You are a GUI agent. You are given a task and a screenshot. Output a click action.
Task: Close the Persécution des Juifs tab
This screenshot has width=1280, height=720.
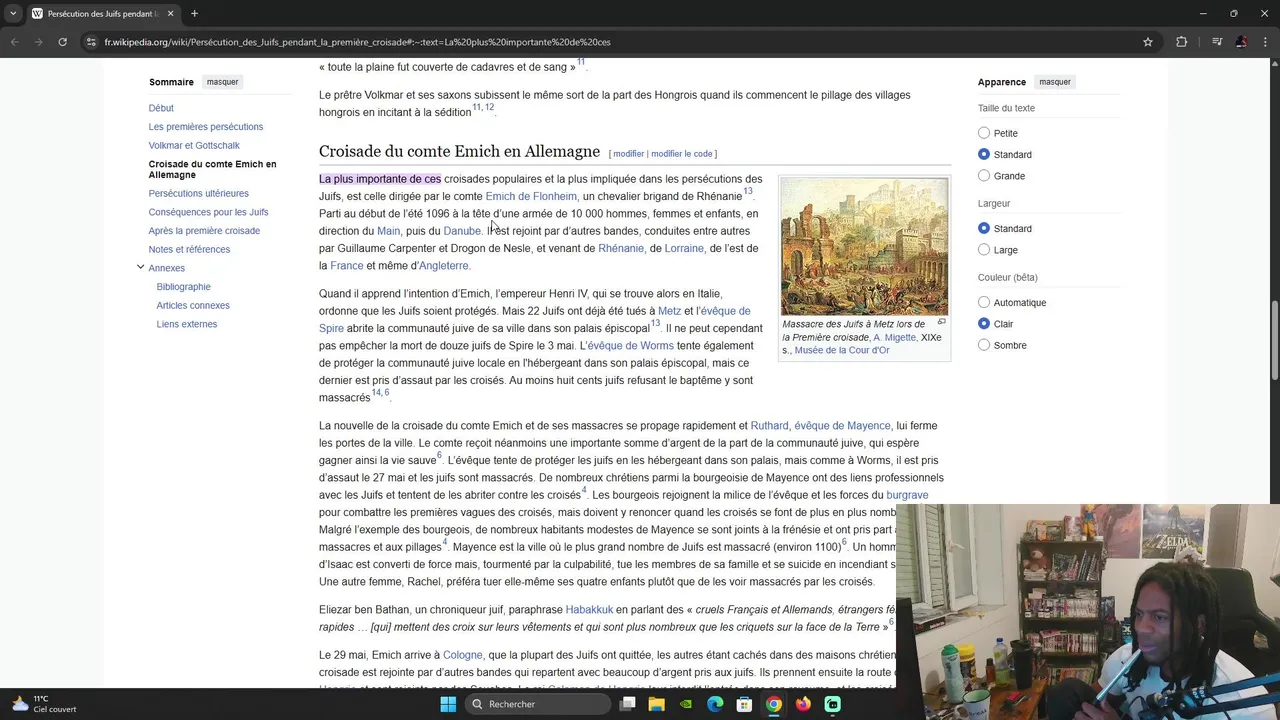point(170,14)
